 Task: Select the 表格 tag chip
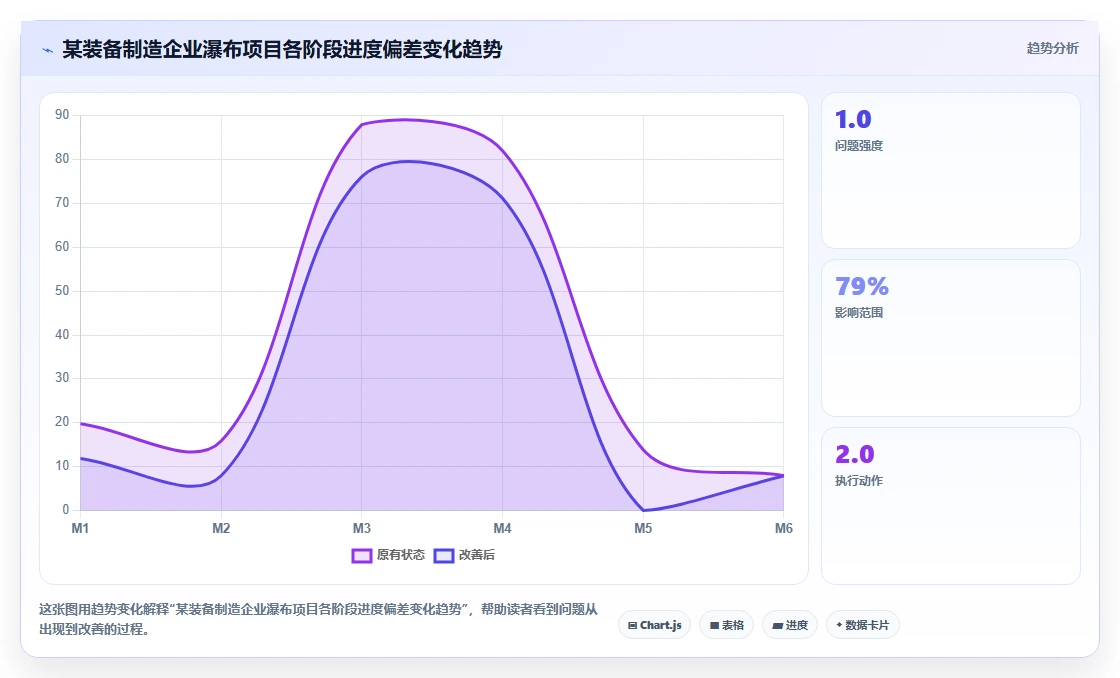click(726, 625)
